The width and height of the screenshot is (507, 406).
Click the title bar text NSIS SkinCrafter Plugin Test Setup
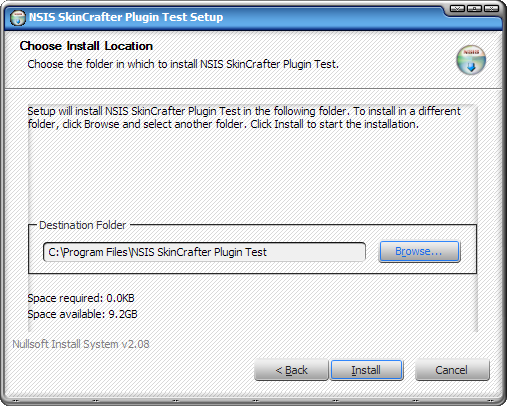(126, 17)
